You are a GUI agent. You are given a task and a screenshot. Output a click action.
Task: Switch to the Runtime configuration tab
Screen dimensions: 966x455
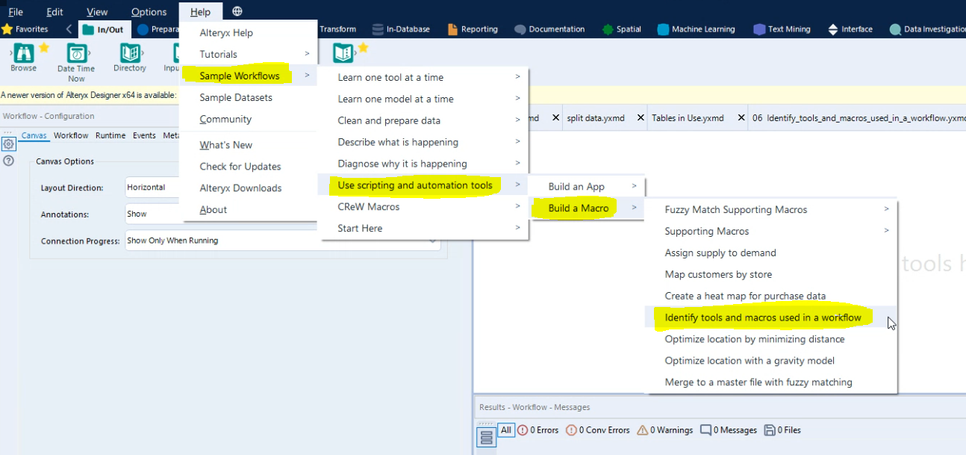110,135
